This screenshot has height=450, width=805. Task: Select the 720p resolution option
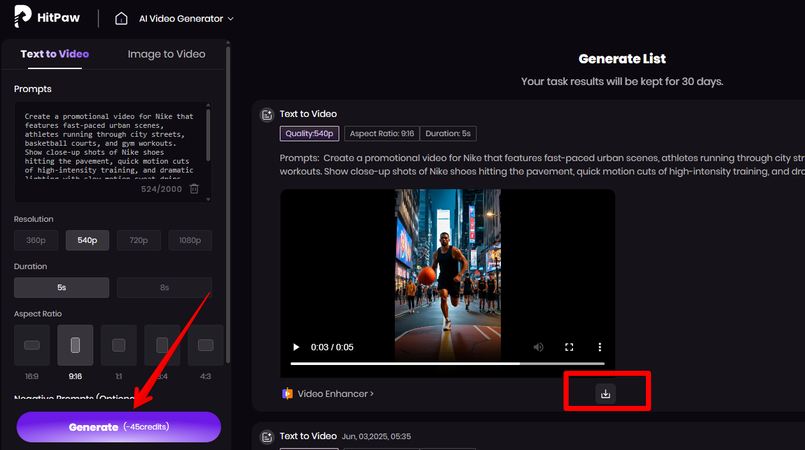point(139,240)
